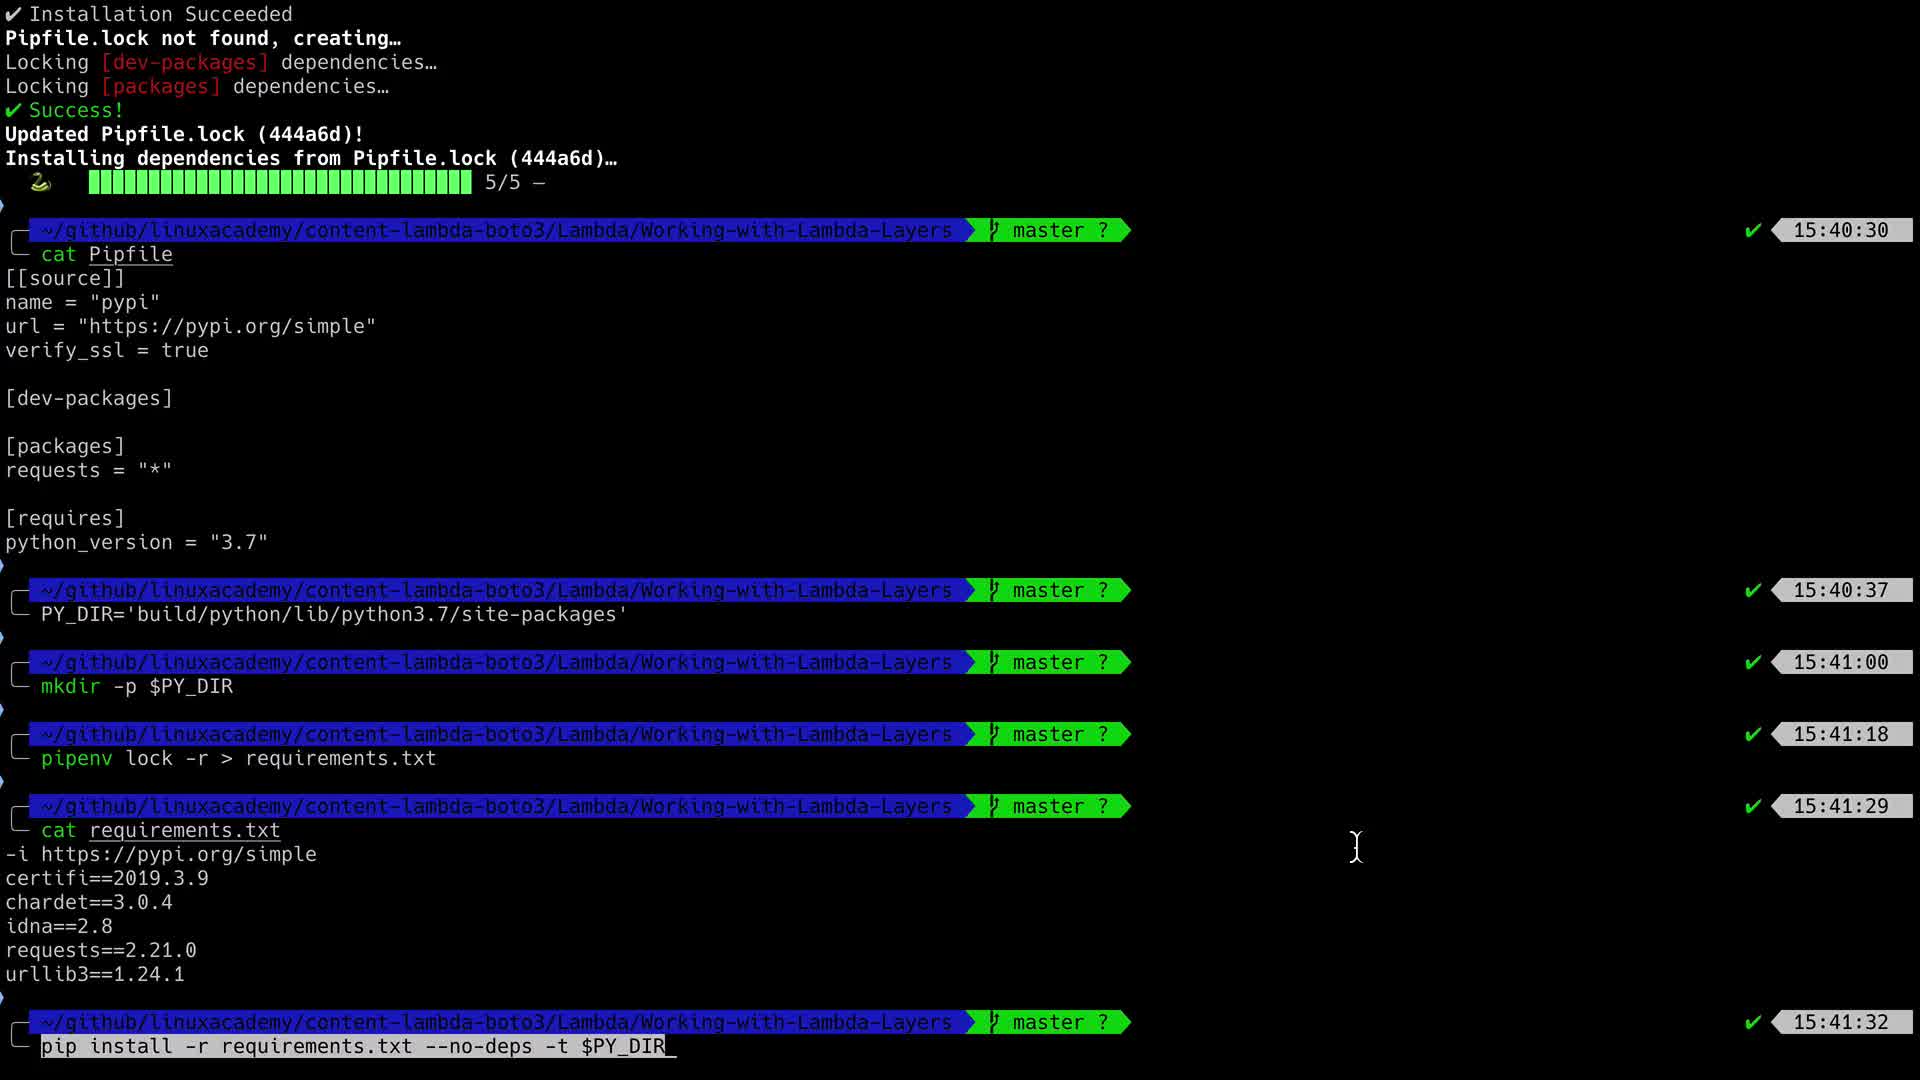
Task: Click the https://pypi.org/simple url in Pipfile output
Action: coord(227,327)
